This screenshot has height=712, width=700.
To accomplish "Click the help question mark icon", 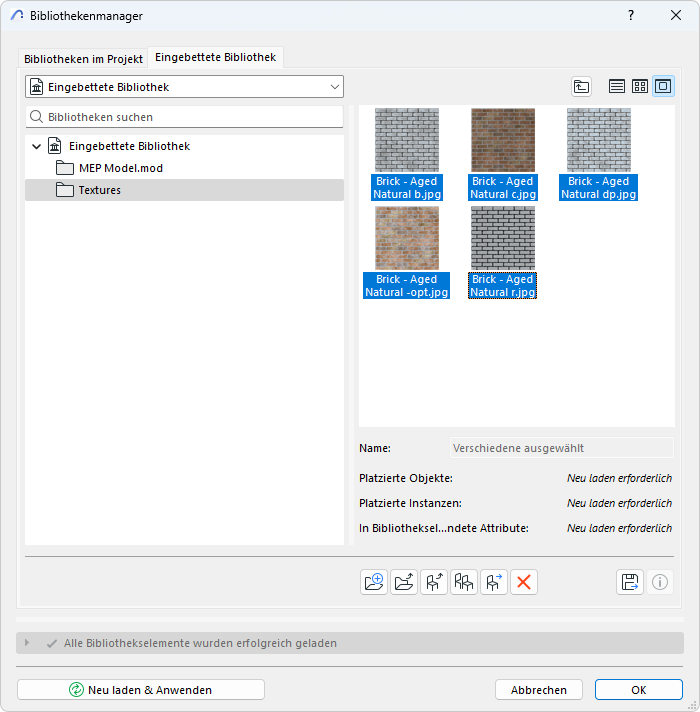I will pyautogui.click(x=631, y=15).
